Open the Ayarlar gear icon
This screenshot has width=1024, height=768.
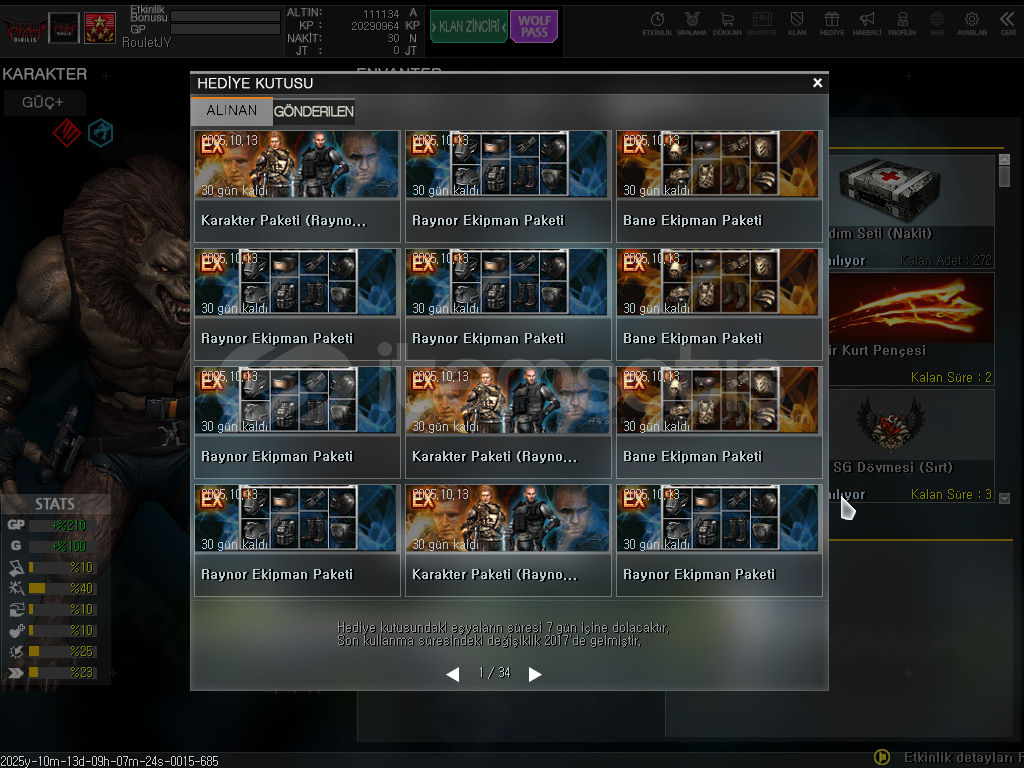972,23
